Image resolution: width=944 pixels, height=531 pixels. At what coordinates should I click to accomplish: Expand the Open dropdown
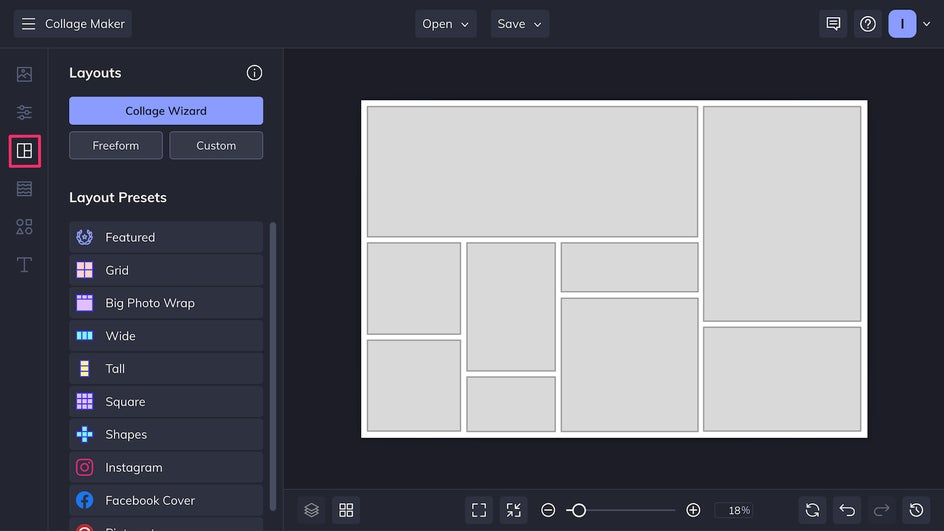(446, 24)
